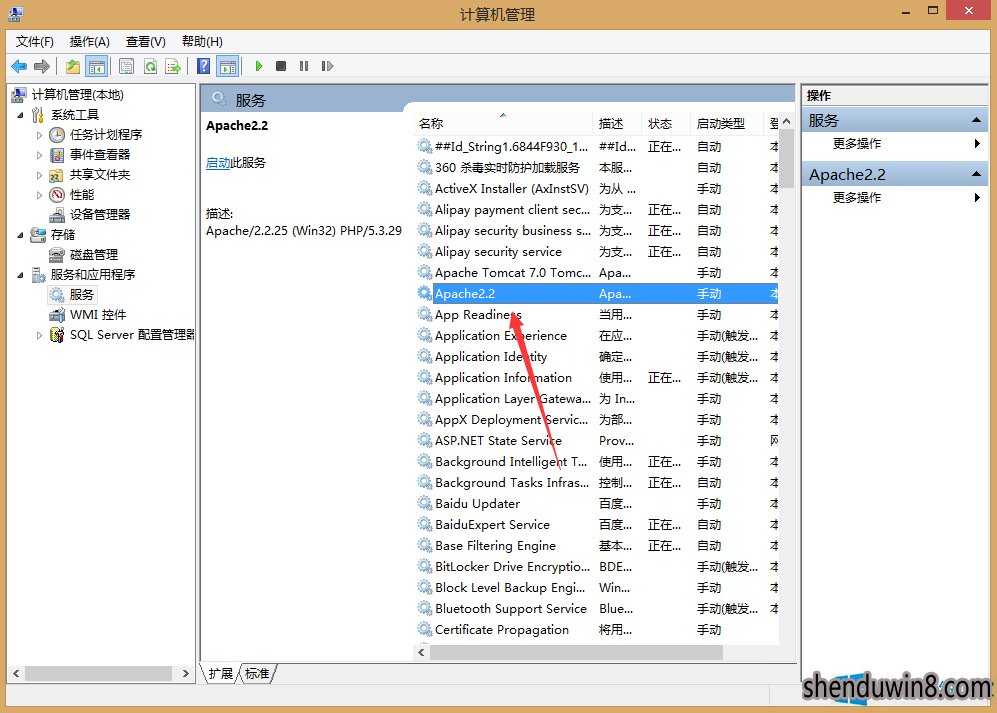Expand the 事件查看器 node
997x713 pixels.
(39, 155)
